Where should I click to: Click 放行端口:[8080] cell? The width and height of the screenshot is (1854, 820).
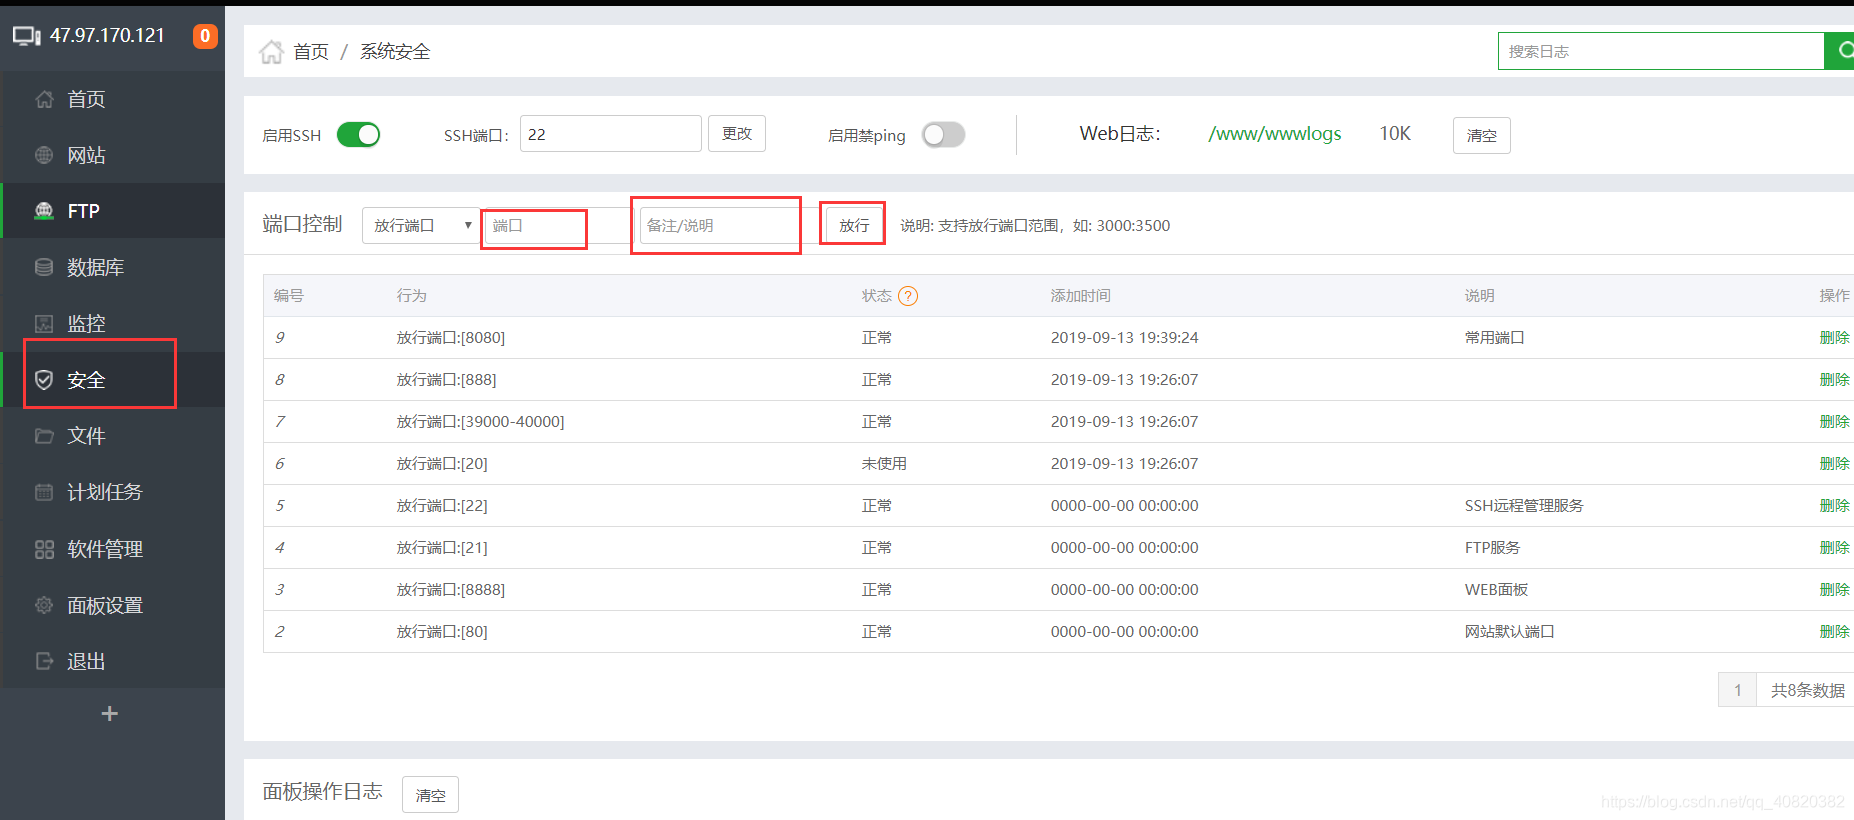tap(451, 338)
